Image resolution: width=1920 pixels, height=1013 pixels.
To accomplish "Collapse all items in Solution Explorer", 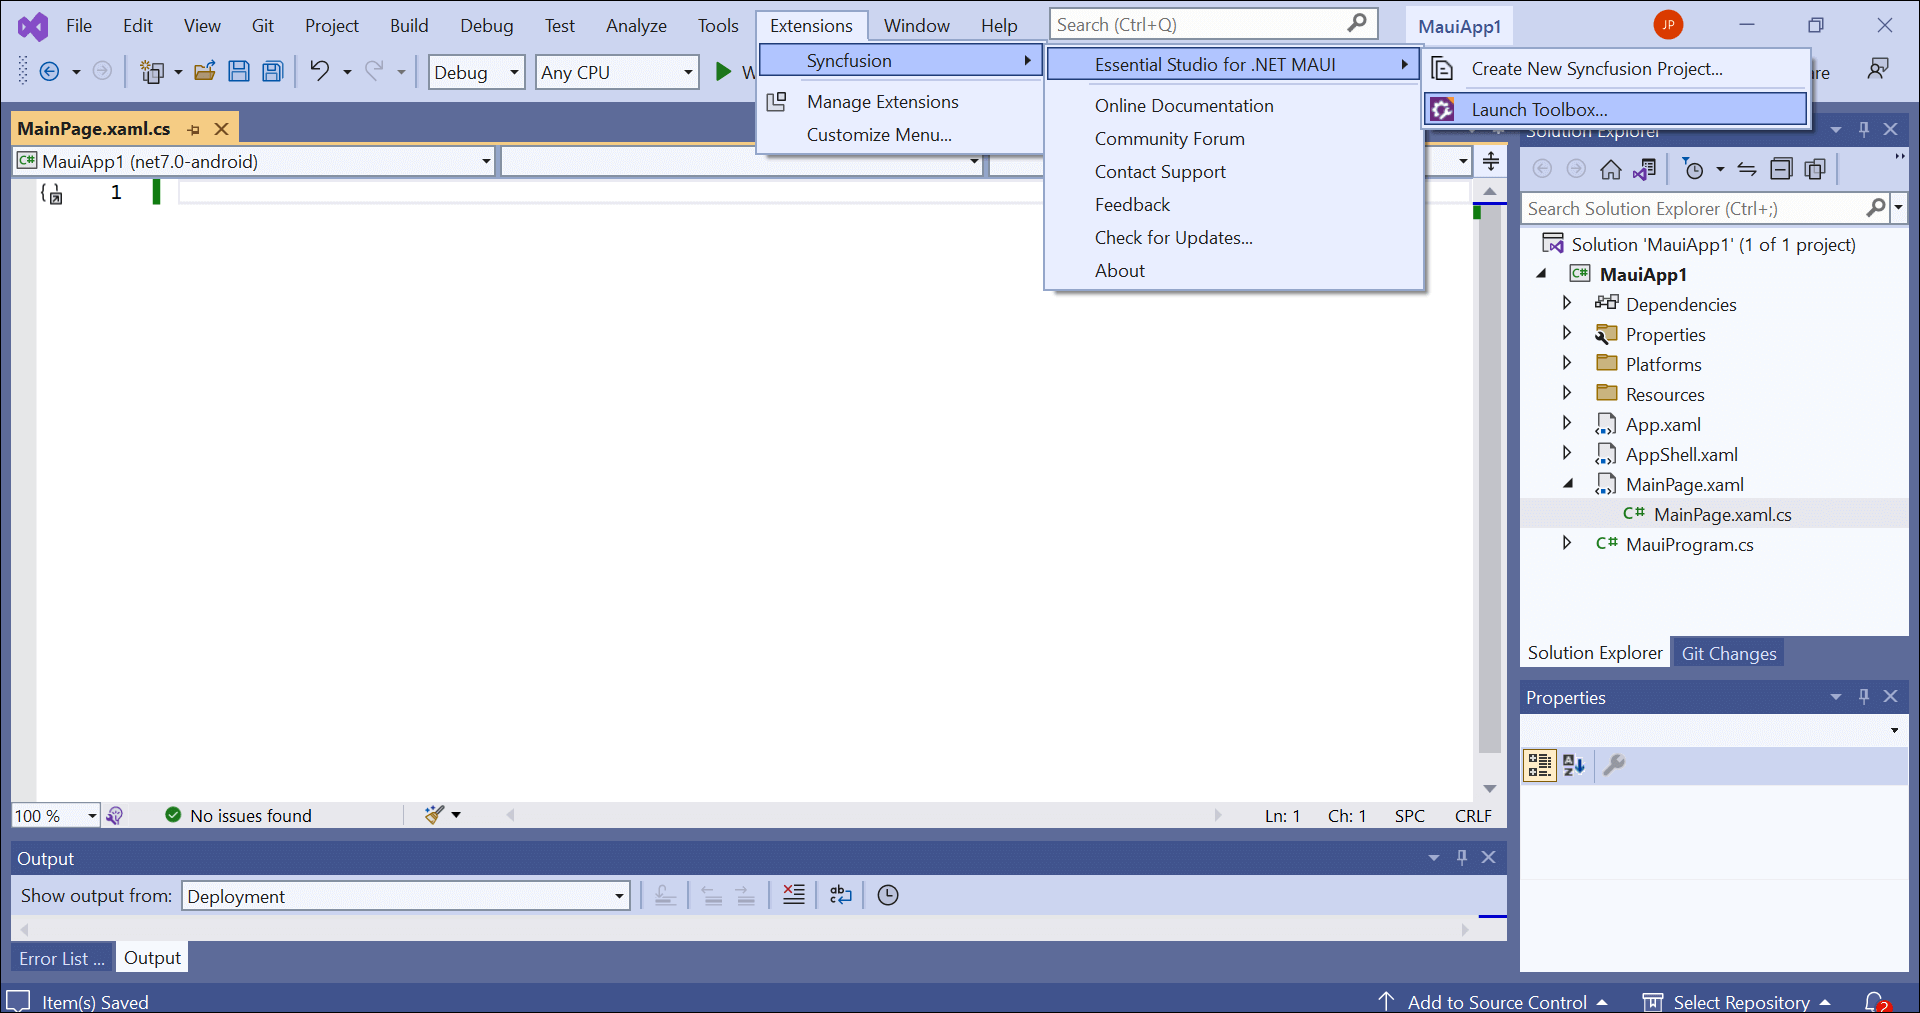I will pos(1782,169).
